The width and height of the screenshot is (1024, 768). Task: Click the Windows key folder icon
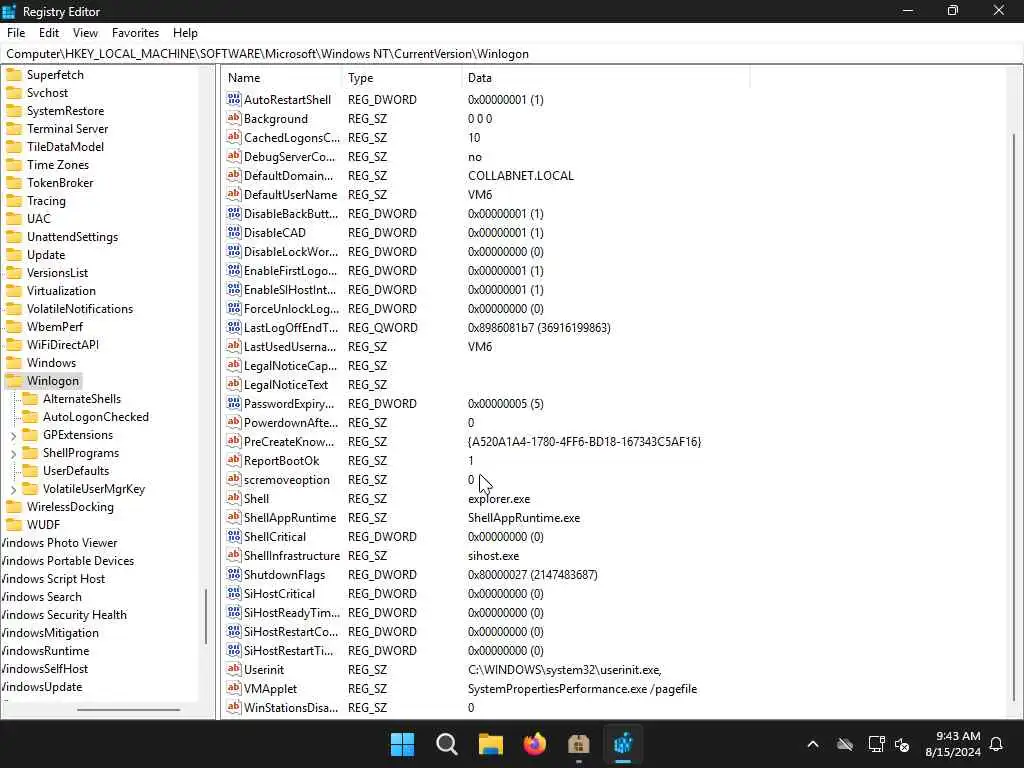pyautogui.click(x=14, y=362)
